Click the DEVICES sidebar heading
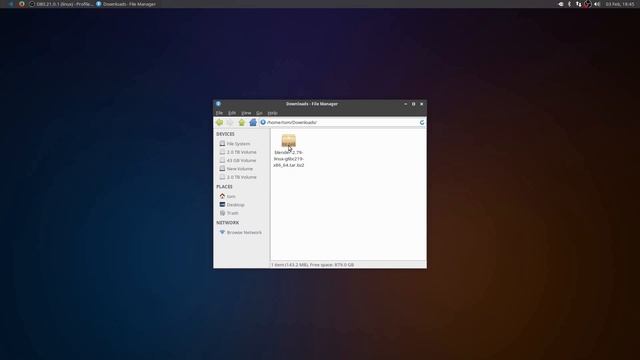The height and width of the screenshot is (360, 640). (225, 134)
